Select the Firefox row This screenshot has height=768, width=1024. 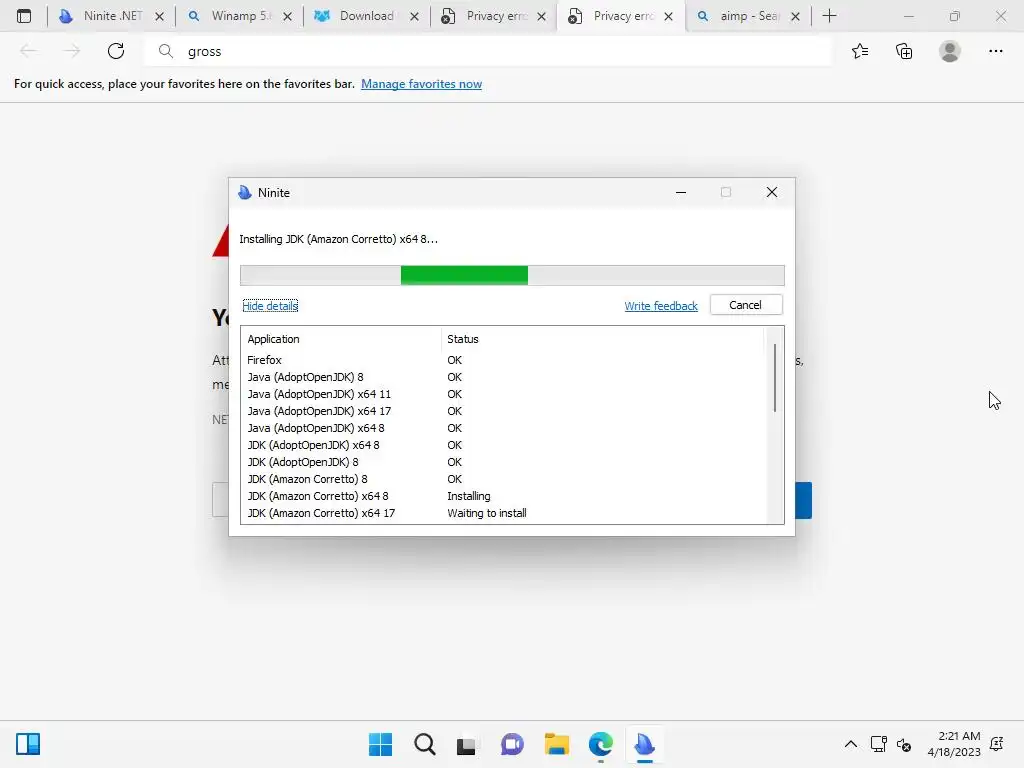coord(503,360)
